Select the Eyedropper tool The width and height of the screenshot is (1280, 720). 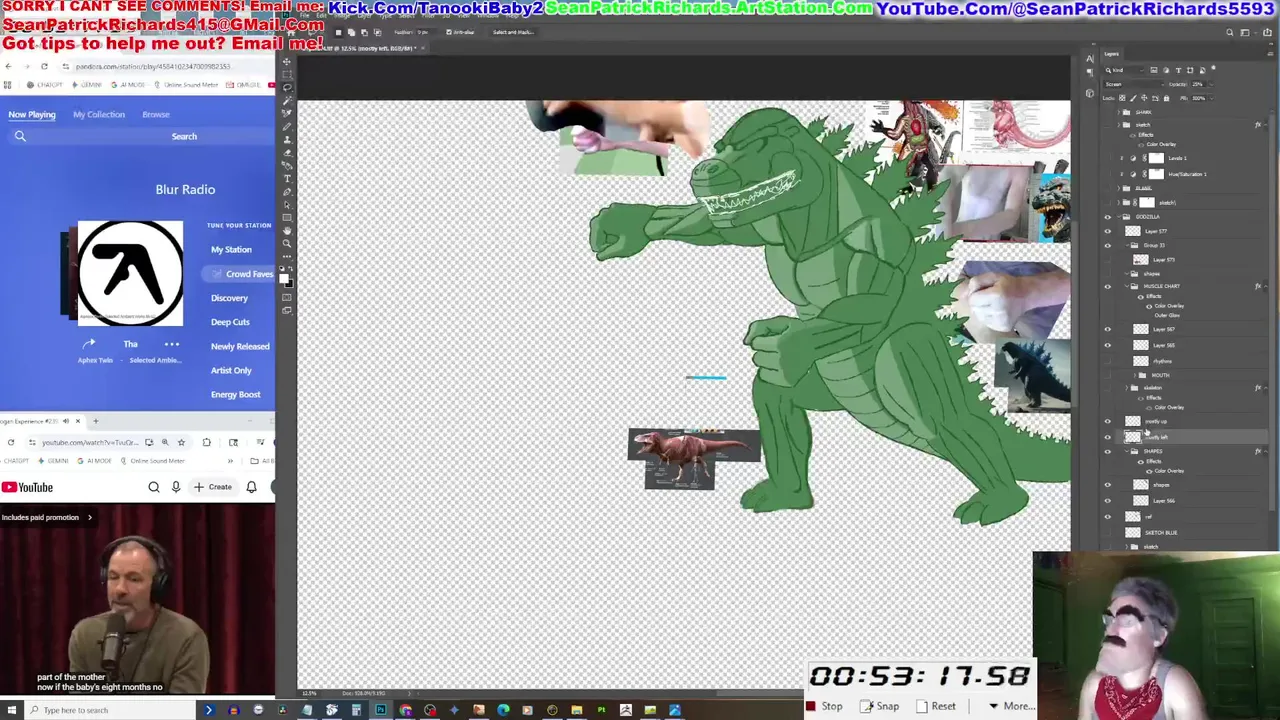(x=287, y=114)
